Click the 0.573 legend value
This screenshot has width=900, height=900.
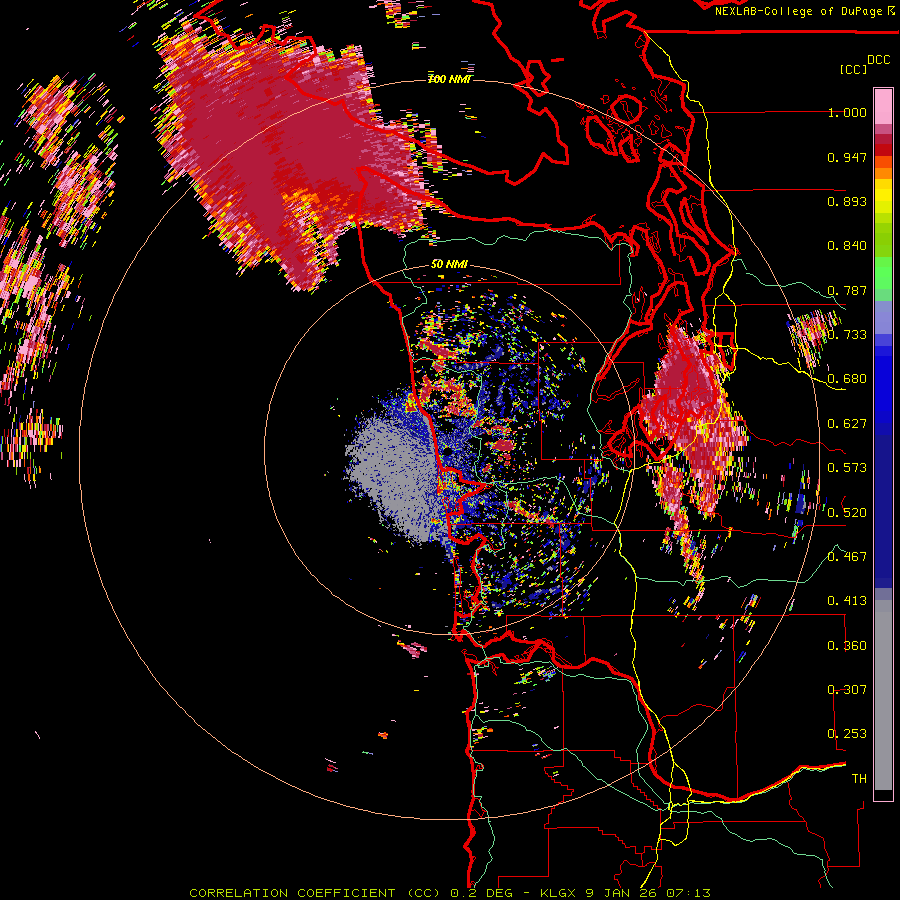(x=847, y=468)
